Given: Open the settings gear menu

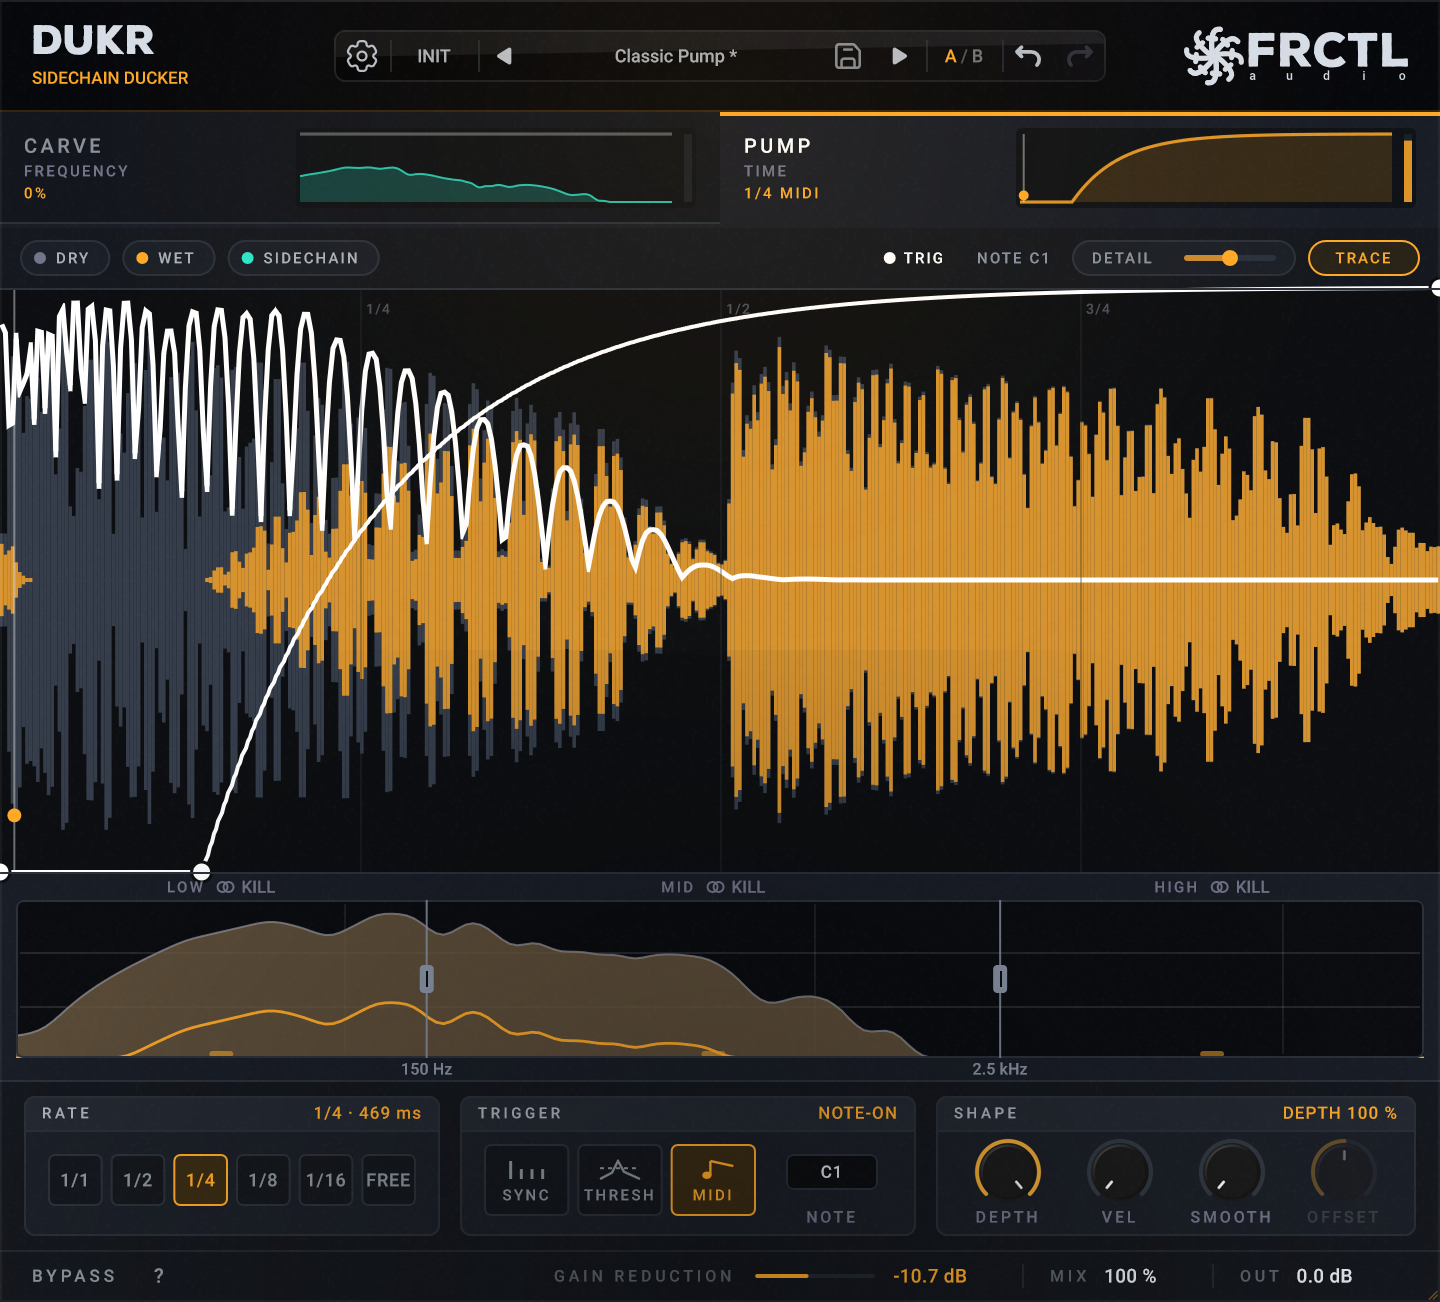Looking at the screenshot, I should 362,56.
